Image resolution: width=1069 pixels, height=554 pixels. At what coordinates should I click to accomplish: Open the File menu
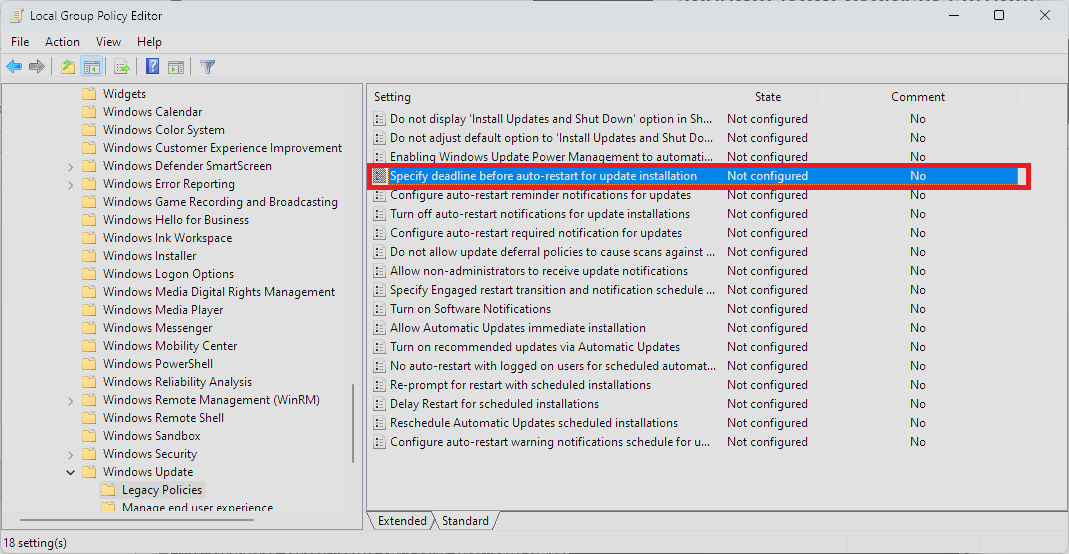coord(20,42)
